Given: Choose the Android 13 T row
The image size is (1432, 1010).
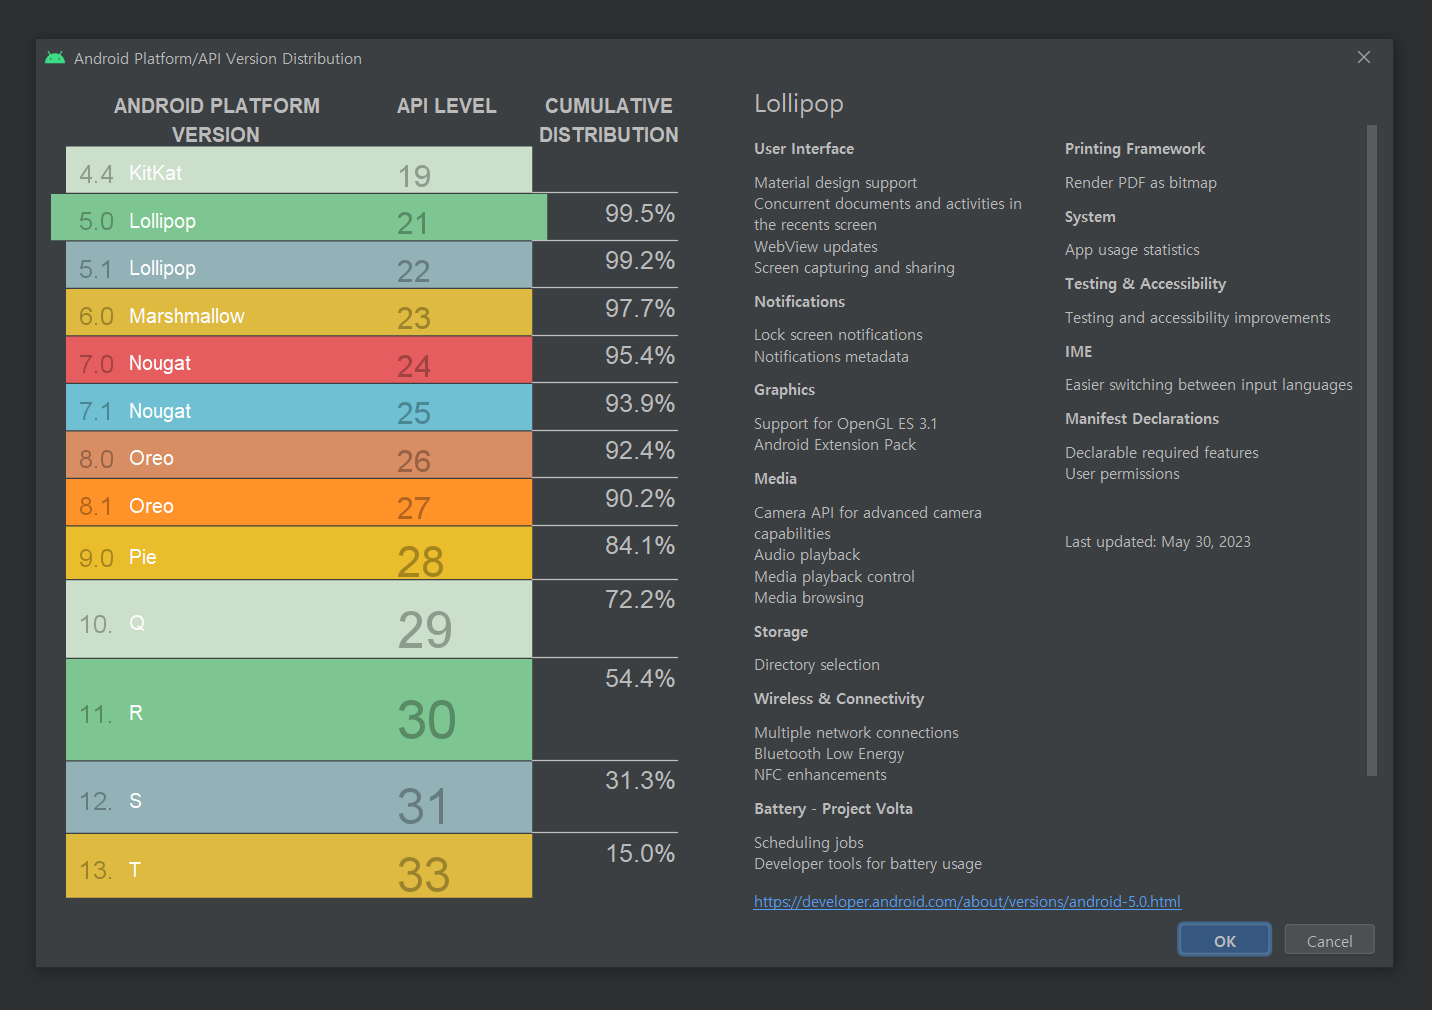Looking at the screenshot, I should click(x=299, y=866).
